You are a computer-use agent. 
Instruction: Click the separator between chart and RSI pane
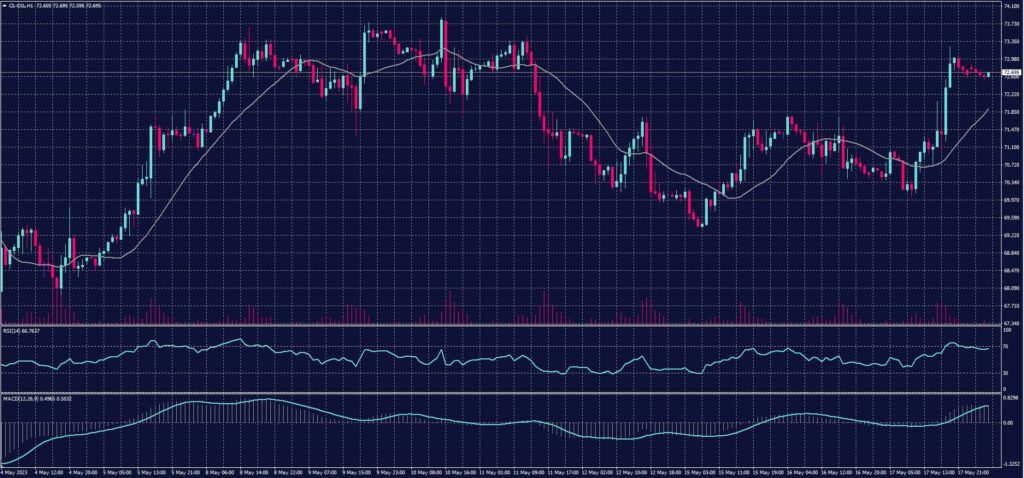coord(500,326)
